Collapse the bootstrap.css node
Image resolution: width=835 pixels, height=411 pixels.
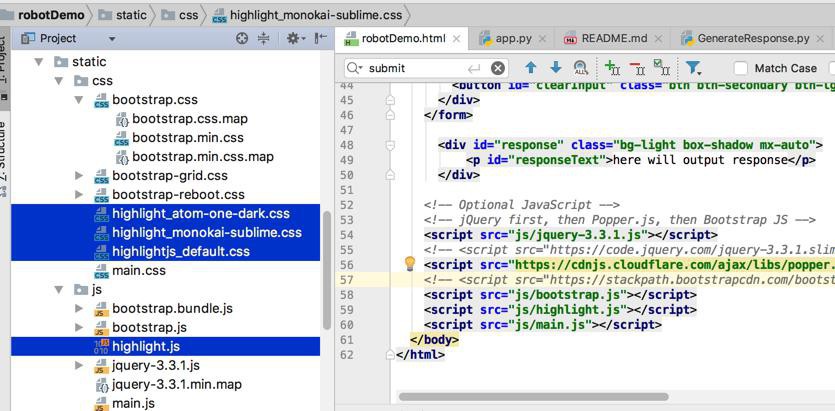(x=78, y=100)
